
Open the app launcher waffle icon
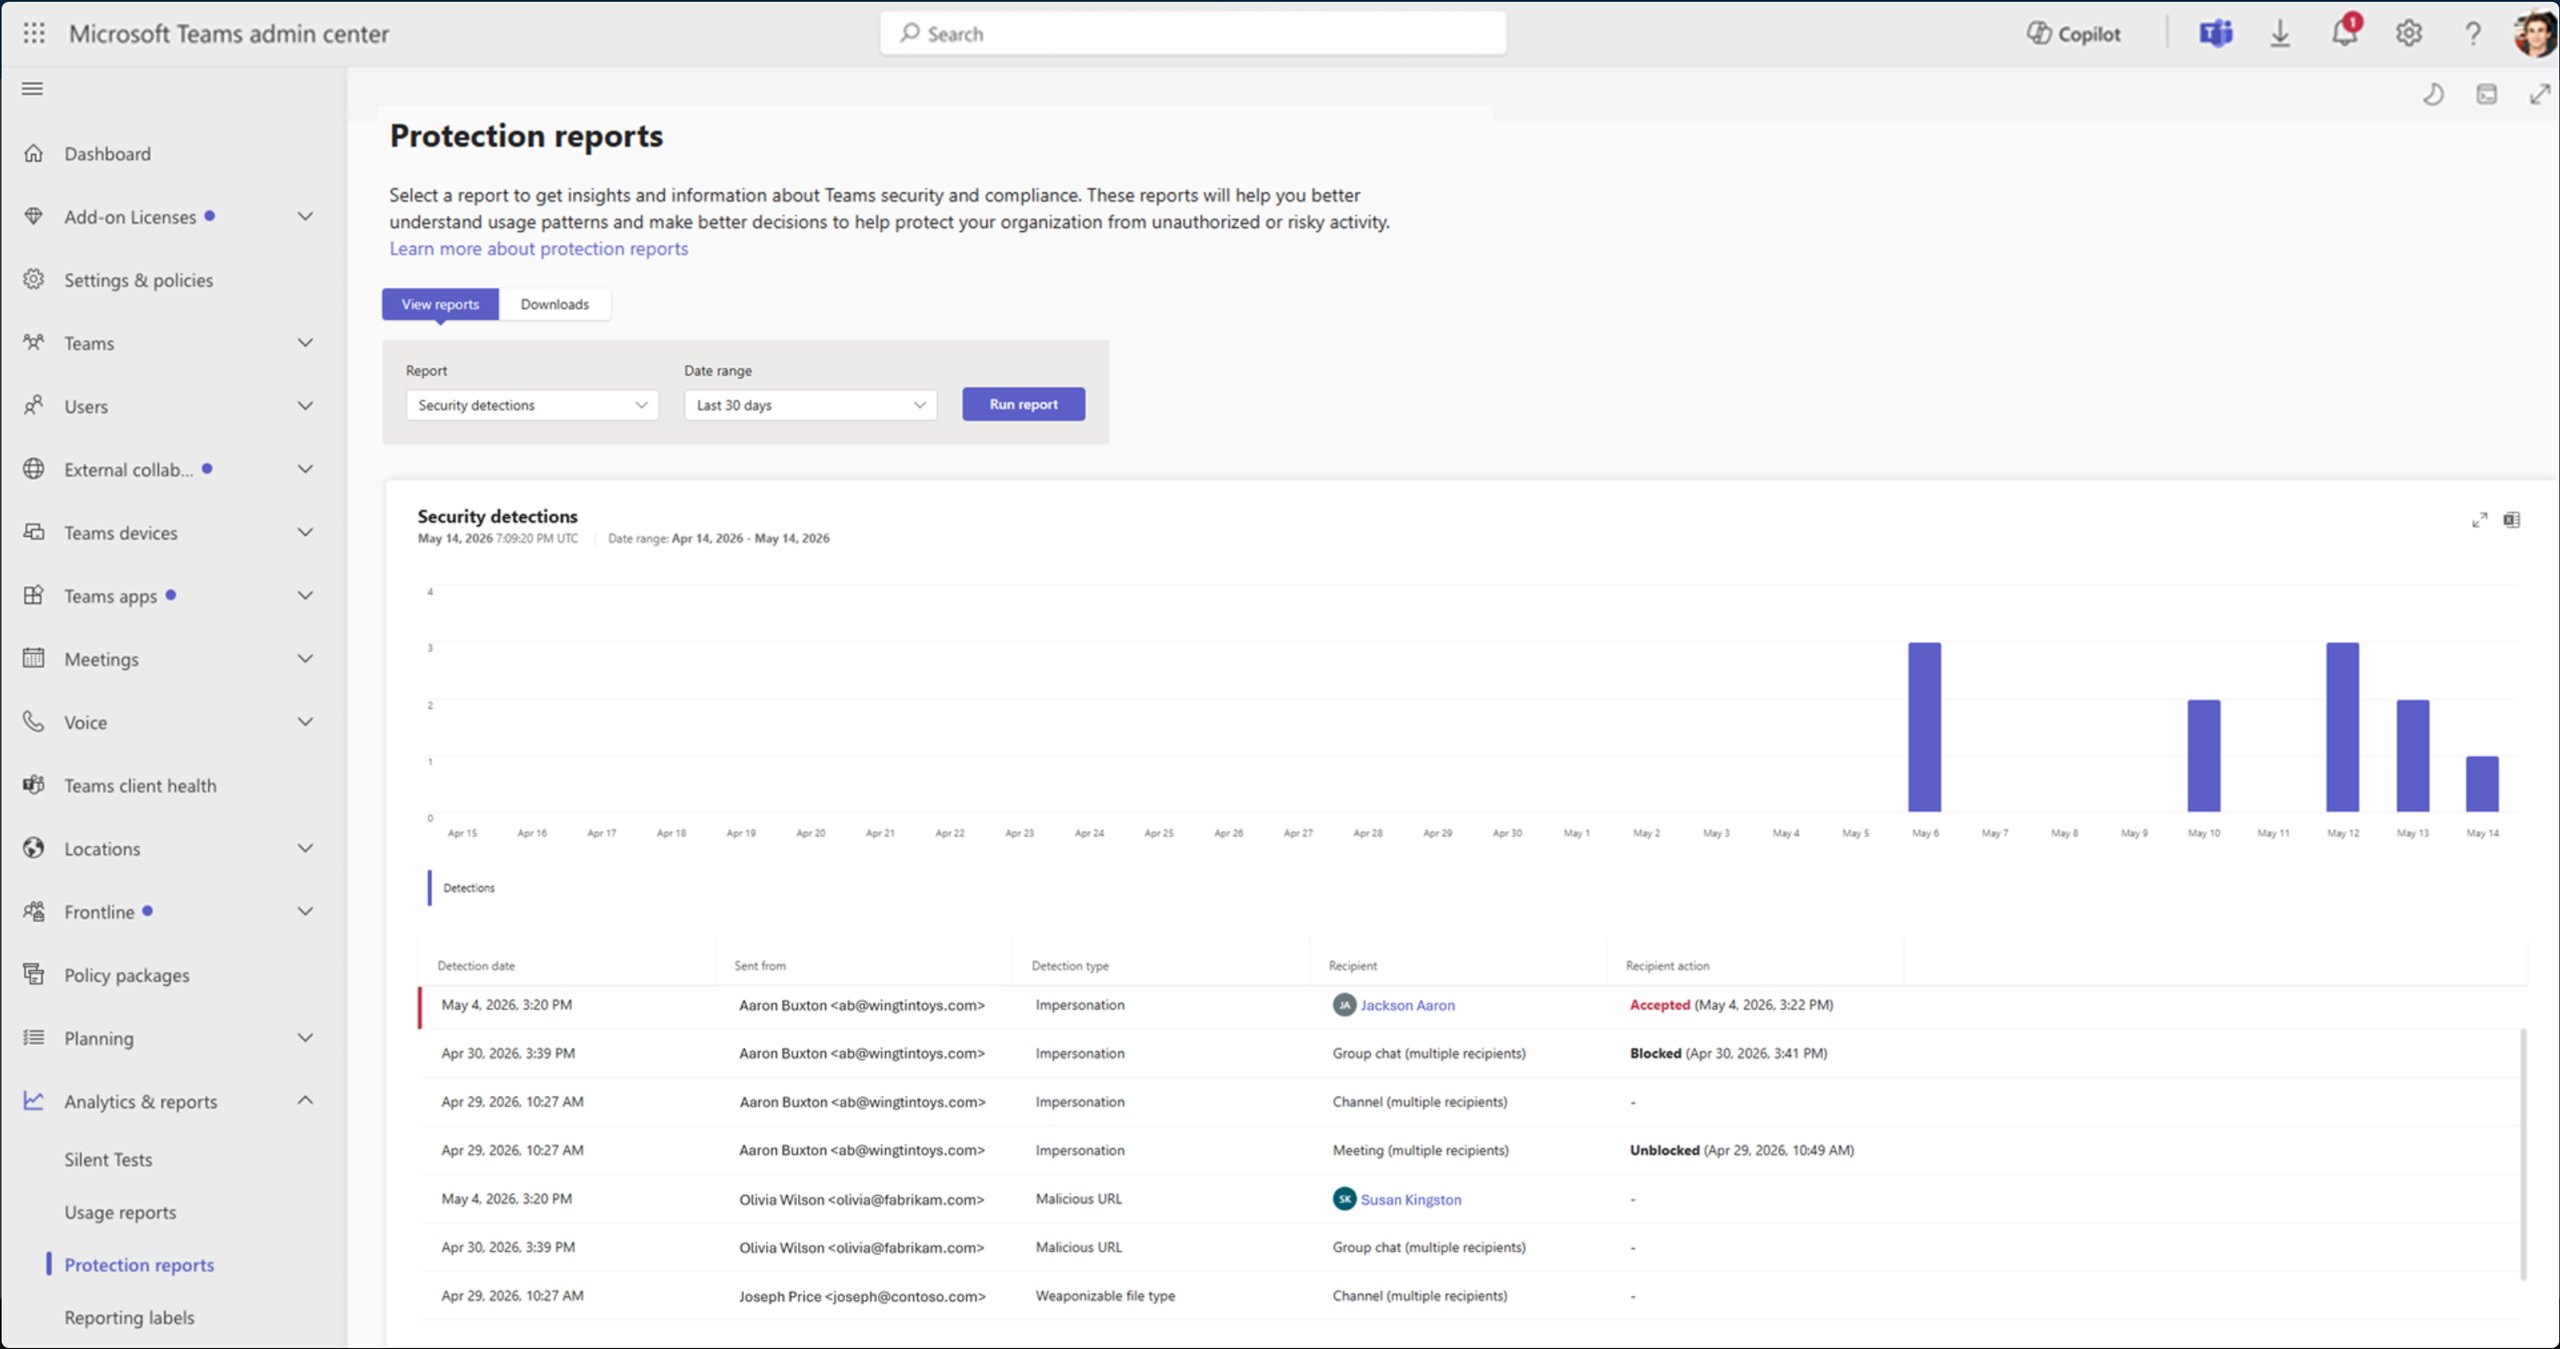point(34,33)
